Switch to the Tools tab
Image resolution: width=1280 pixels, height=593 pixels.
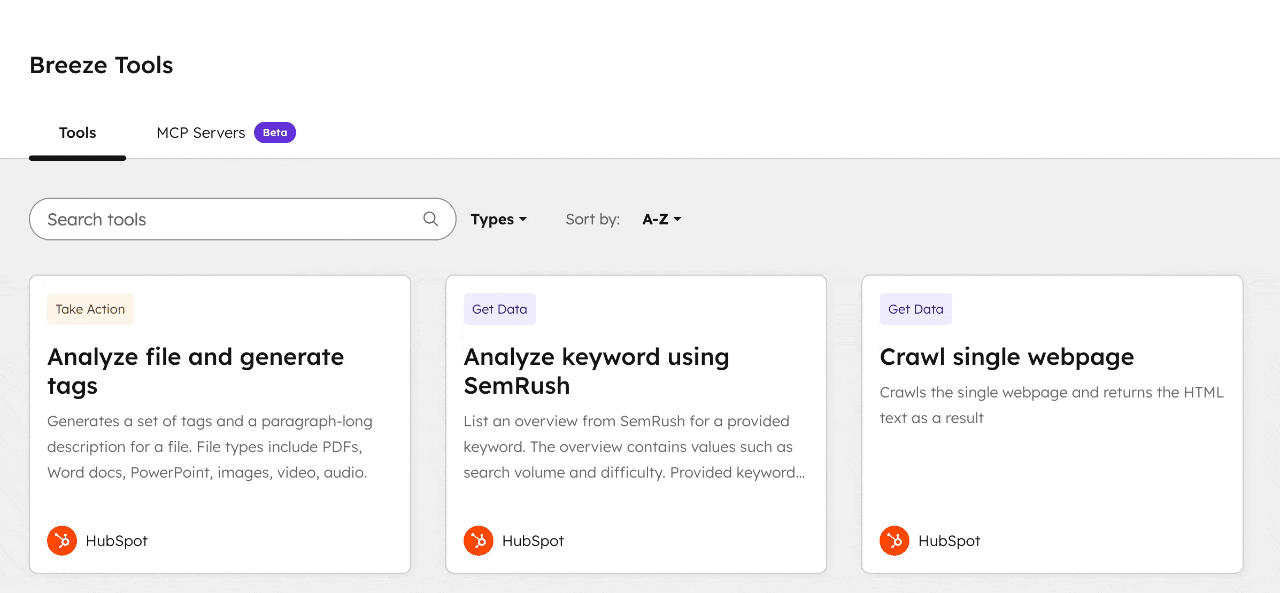77,132
